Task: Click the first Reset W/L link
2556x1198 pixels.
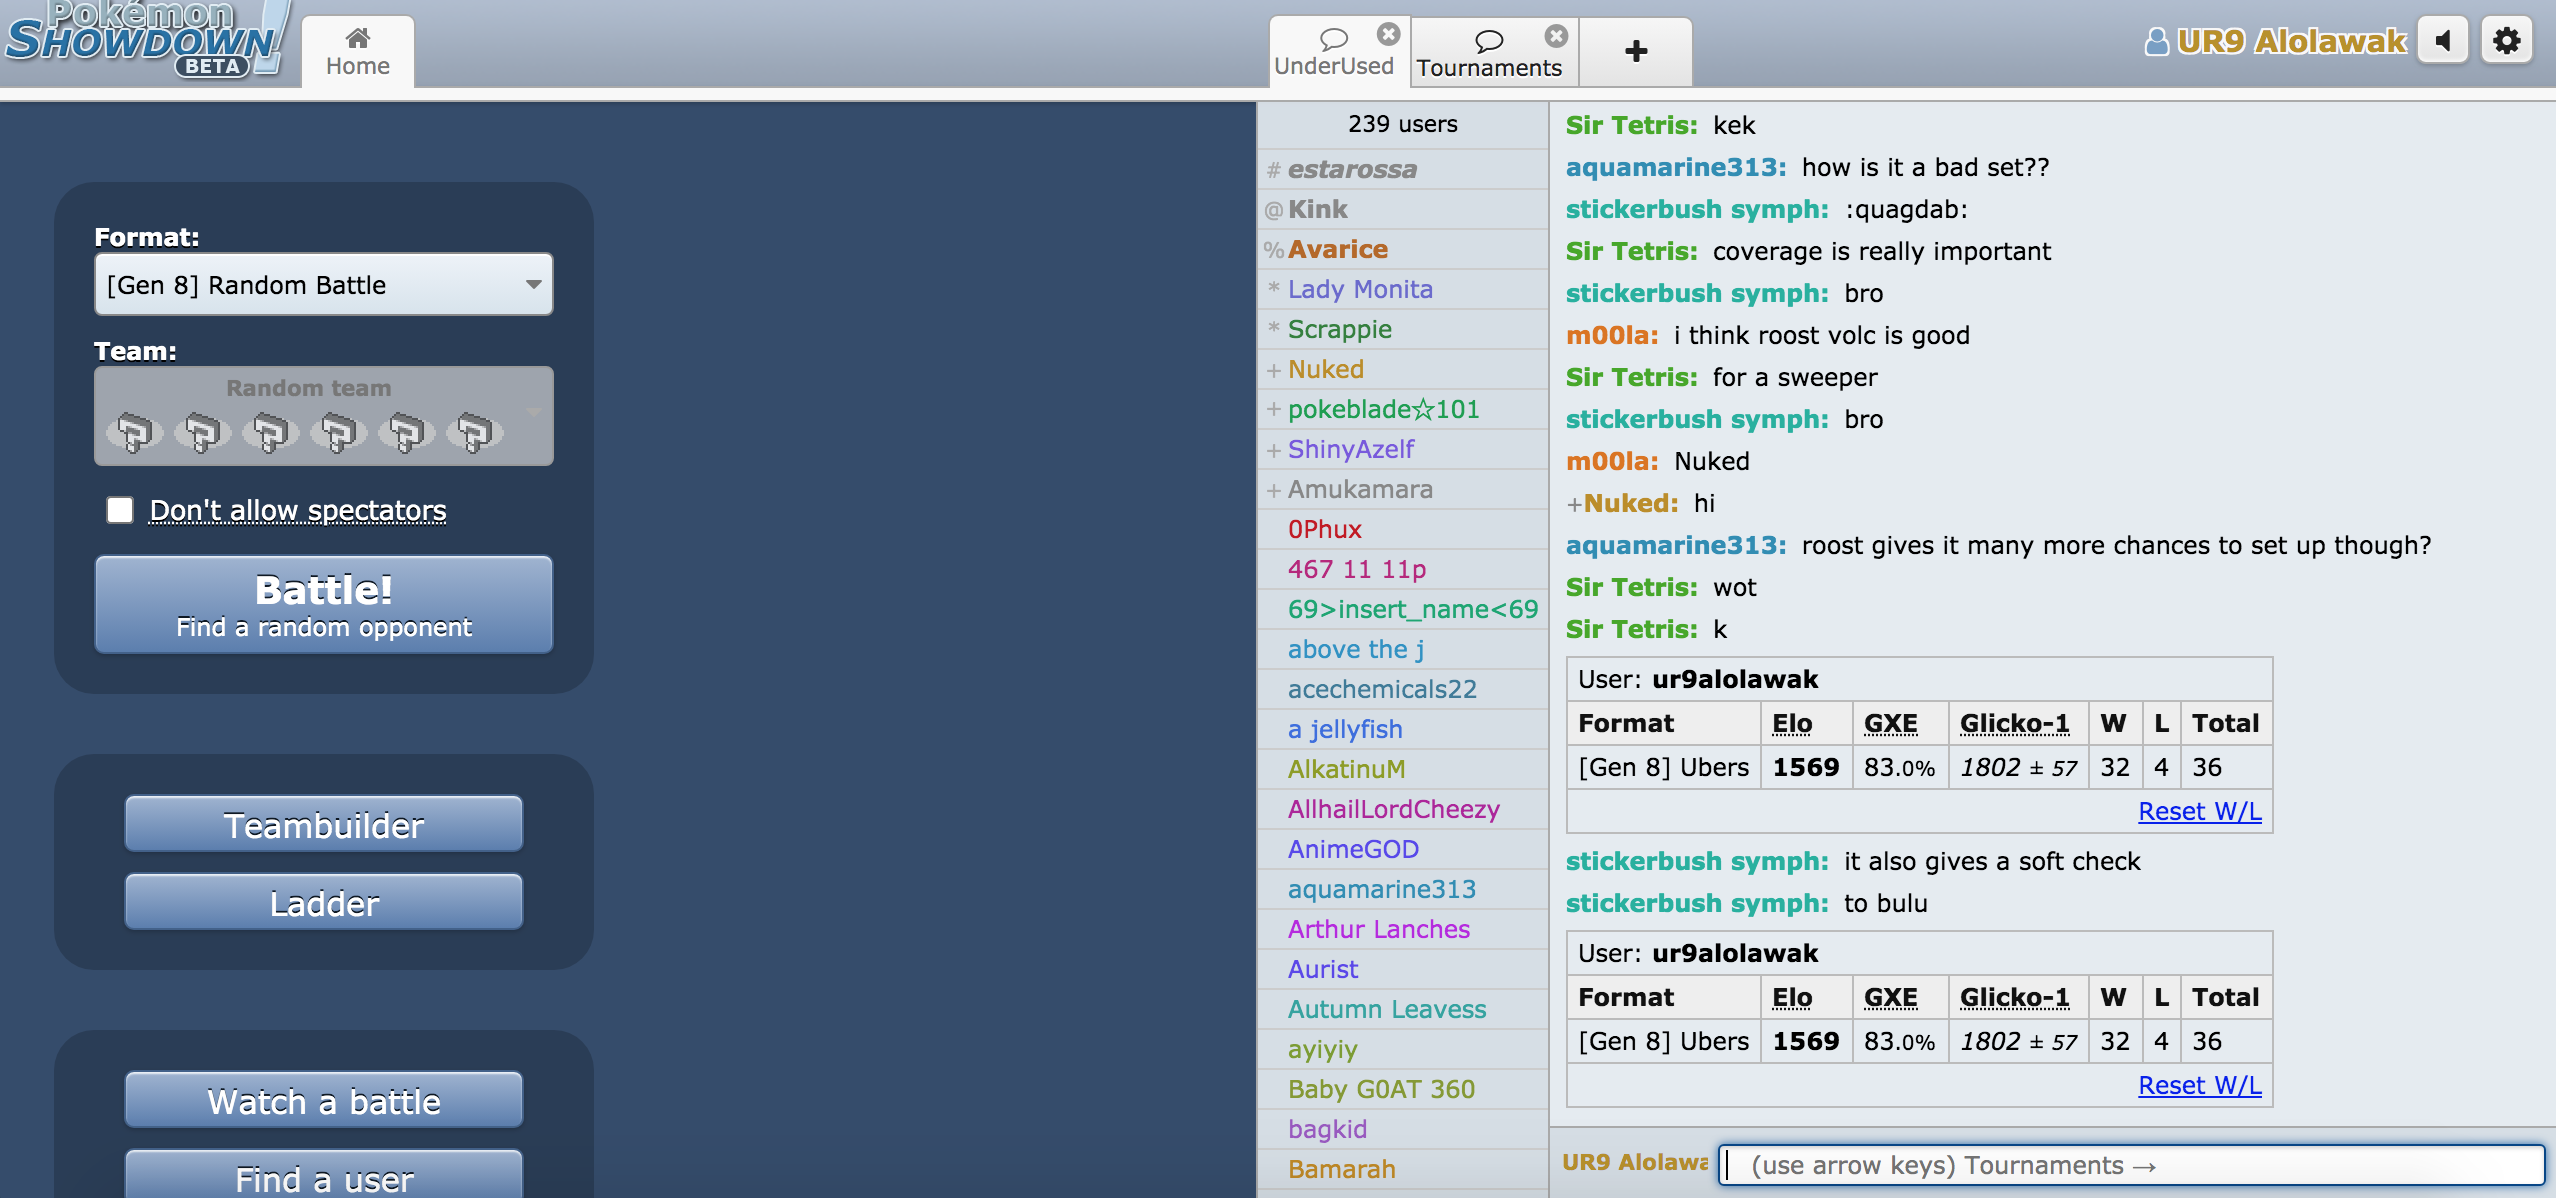Action: (x=2199, y=811)
